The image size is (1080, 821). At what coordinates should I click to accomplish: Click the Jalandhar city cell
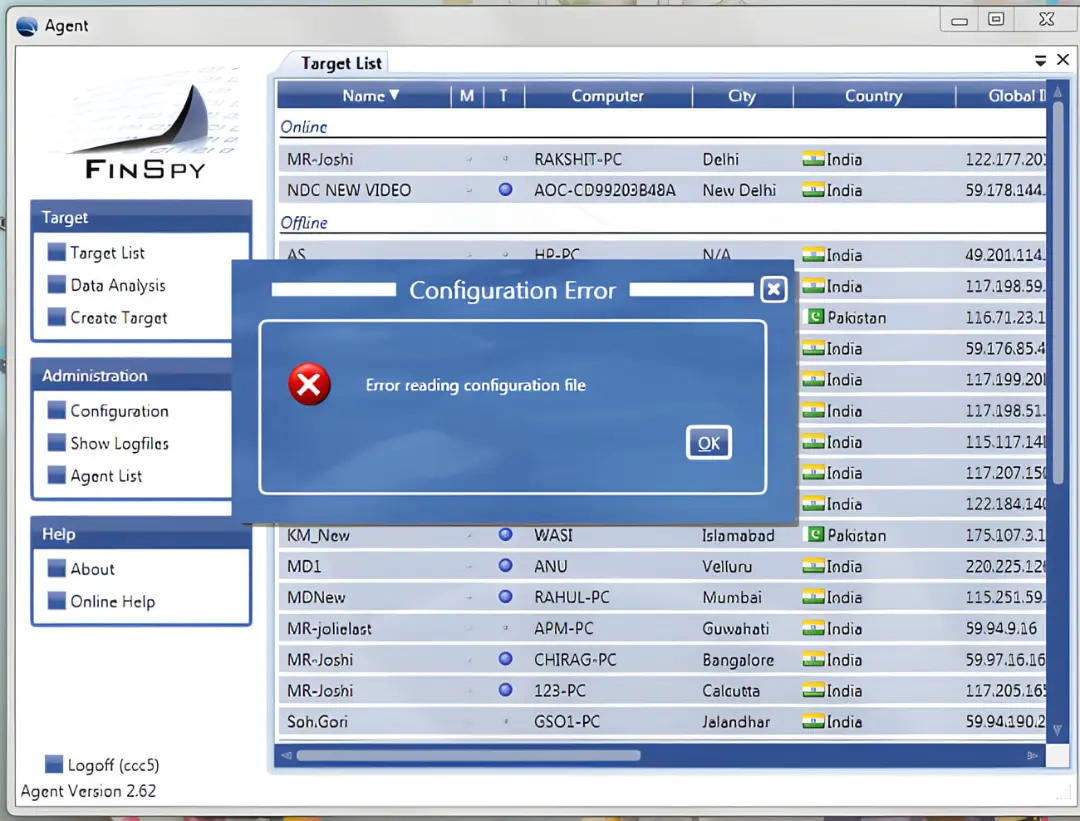736,722
